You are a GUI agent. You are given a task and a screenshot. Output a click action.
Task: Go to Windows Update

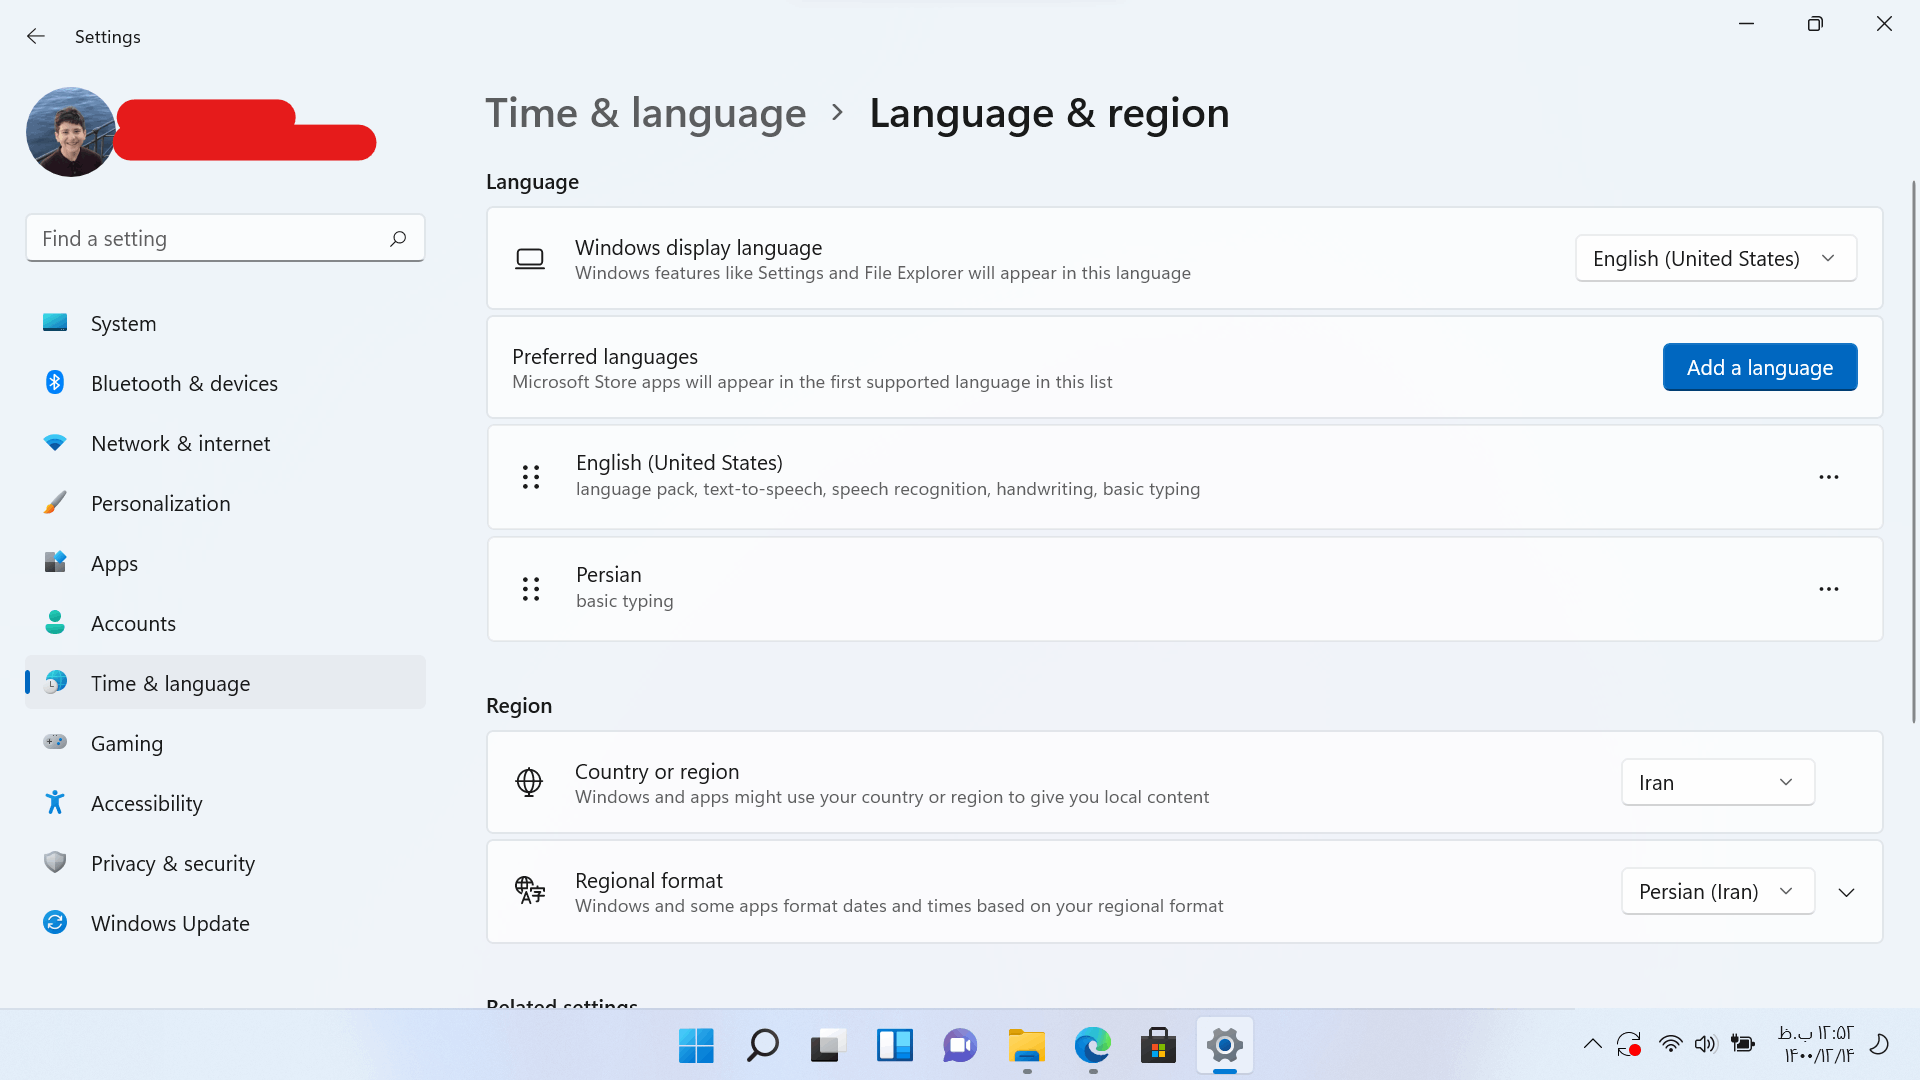point(226,923)
